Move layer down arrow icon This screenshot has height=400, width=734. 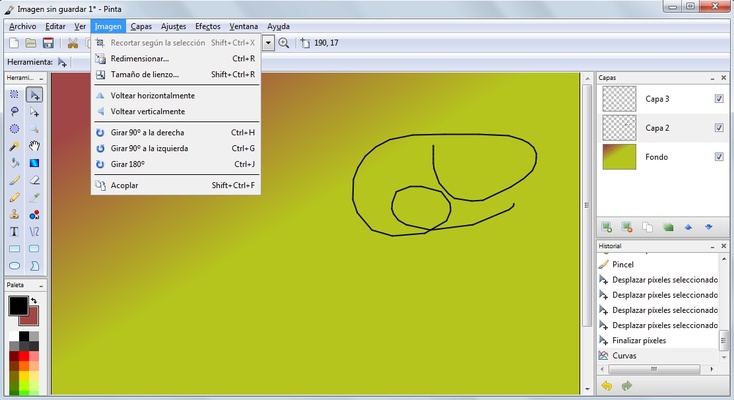point(709,227)
